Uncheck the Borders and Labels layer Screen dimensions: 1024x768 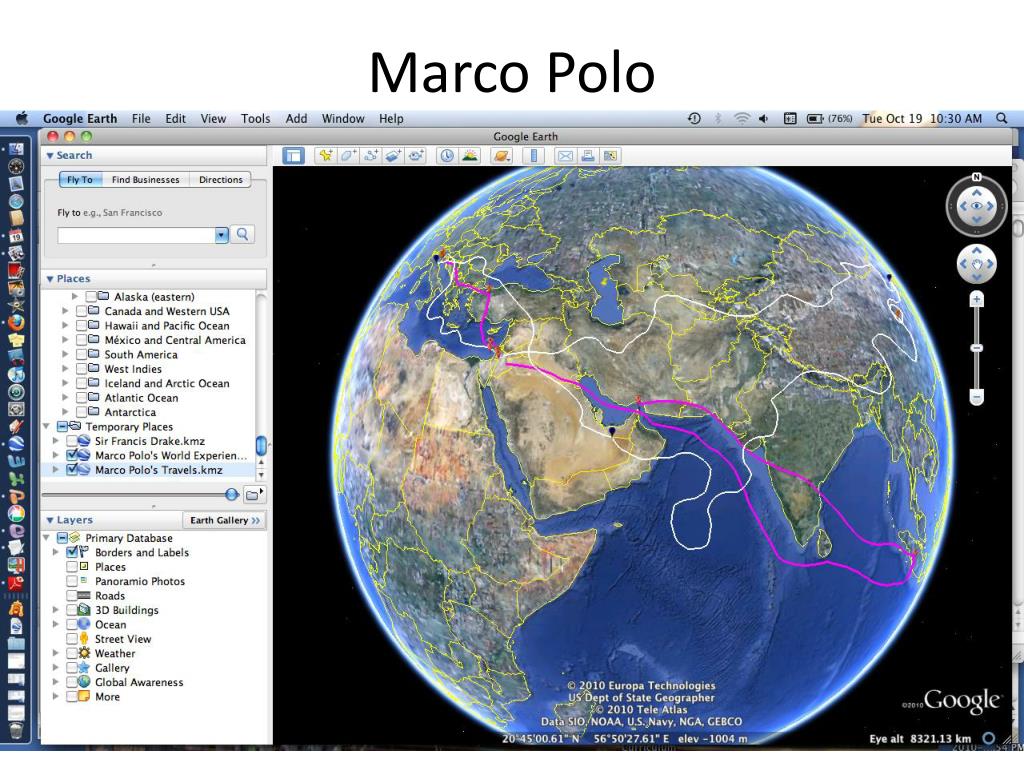coord(72,552)
